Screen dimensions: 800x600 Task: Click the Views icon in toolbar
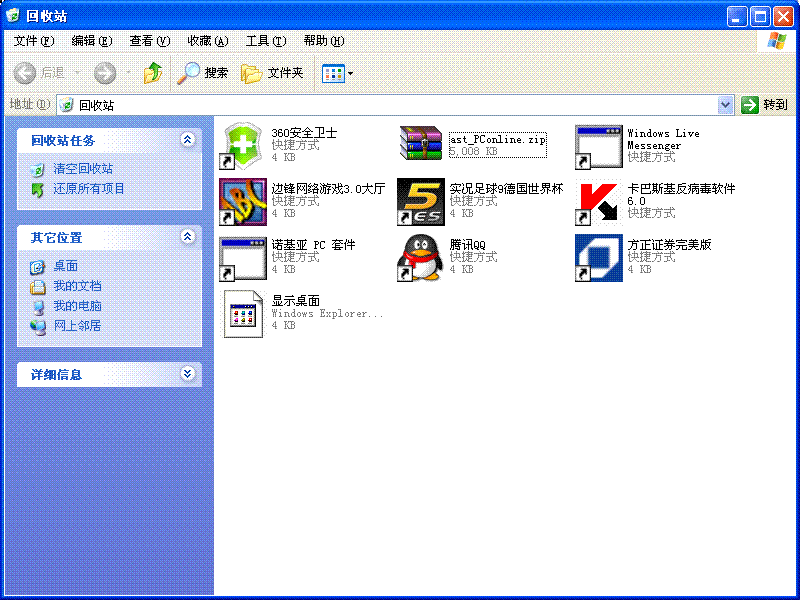point(334,73)
